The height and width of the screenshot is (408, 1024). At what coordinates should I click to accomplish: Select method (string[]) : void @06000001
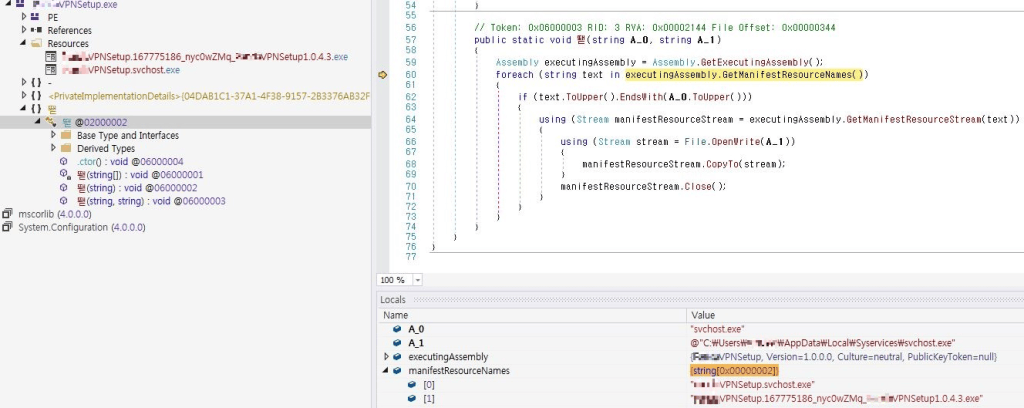[140, 174]
